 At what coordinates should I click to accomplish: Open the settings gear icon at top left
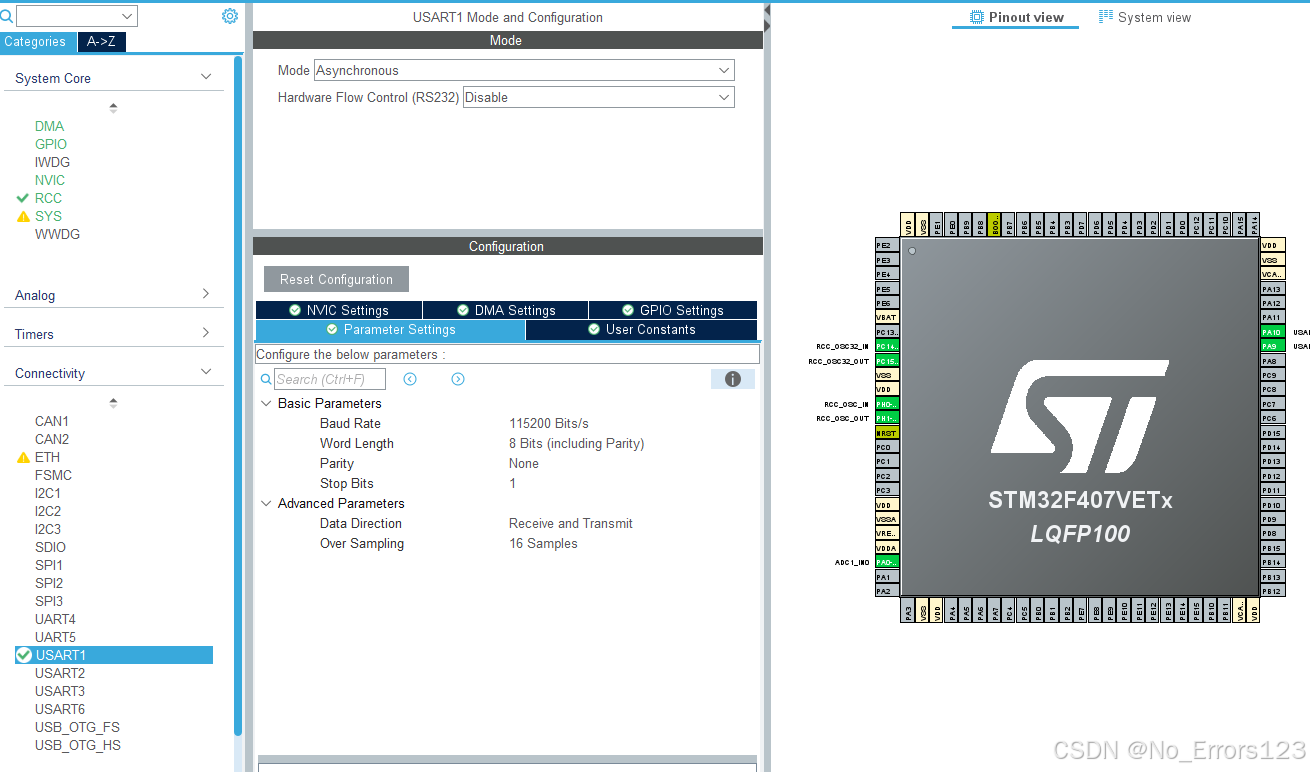[229, 16]
